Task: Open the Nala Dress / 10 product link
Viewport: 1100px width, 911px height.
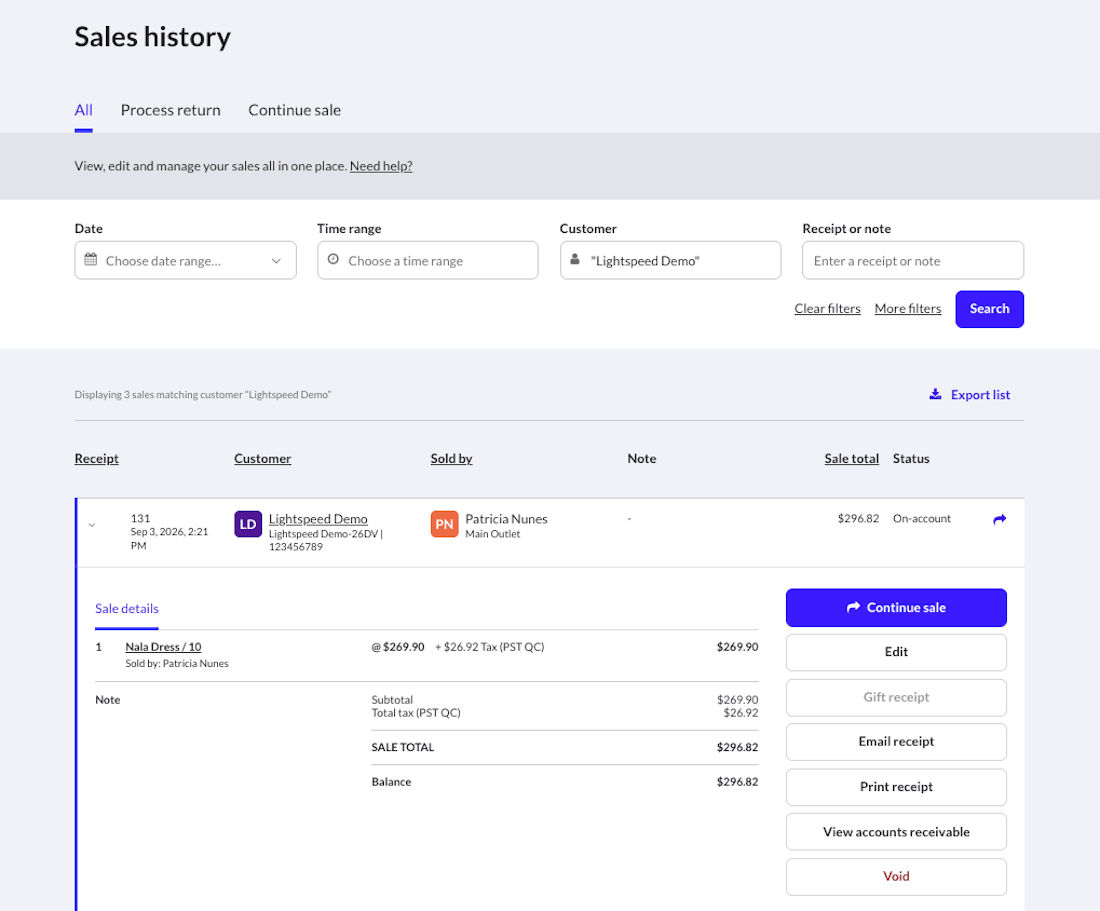Action: [163, 647]
